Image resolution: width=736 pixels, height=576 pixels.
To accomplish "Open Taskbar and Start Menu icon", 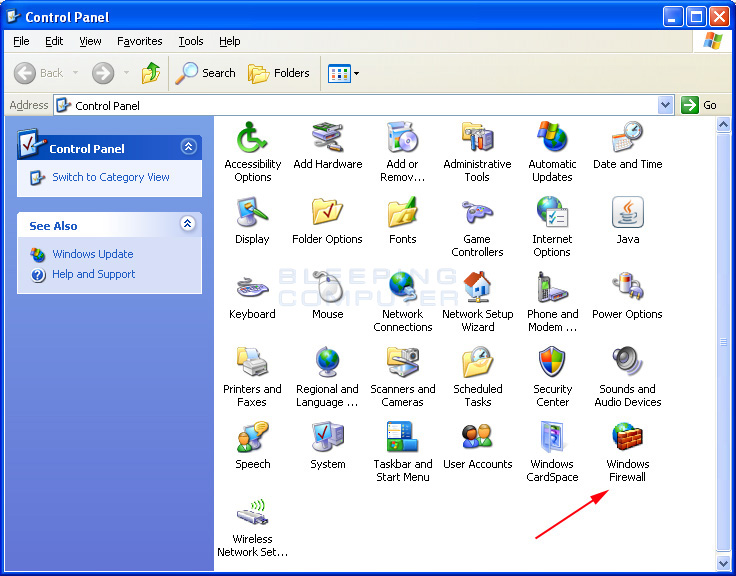I will pyautogui.click(x=402, y=438).
